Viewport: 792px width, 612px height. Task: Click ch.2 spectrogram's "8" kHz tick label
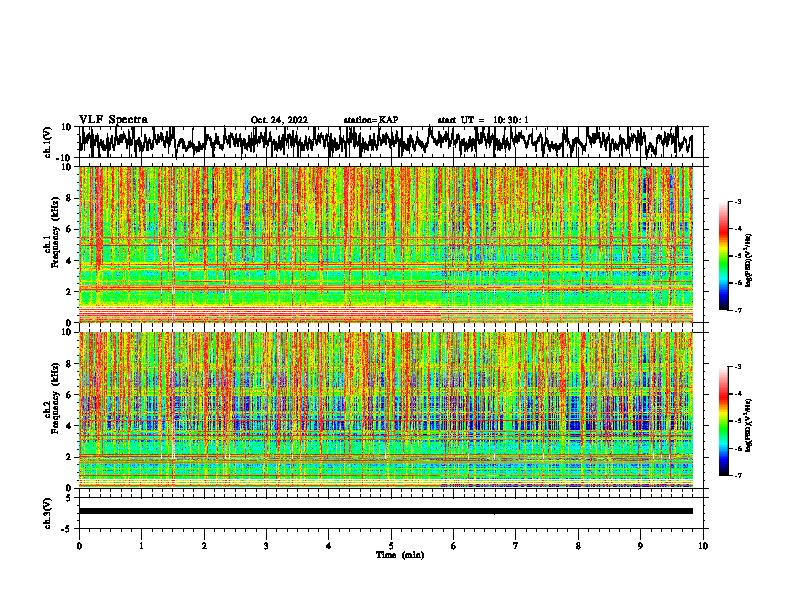69,364
